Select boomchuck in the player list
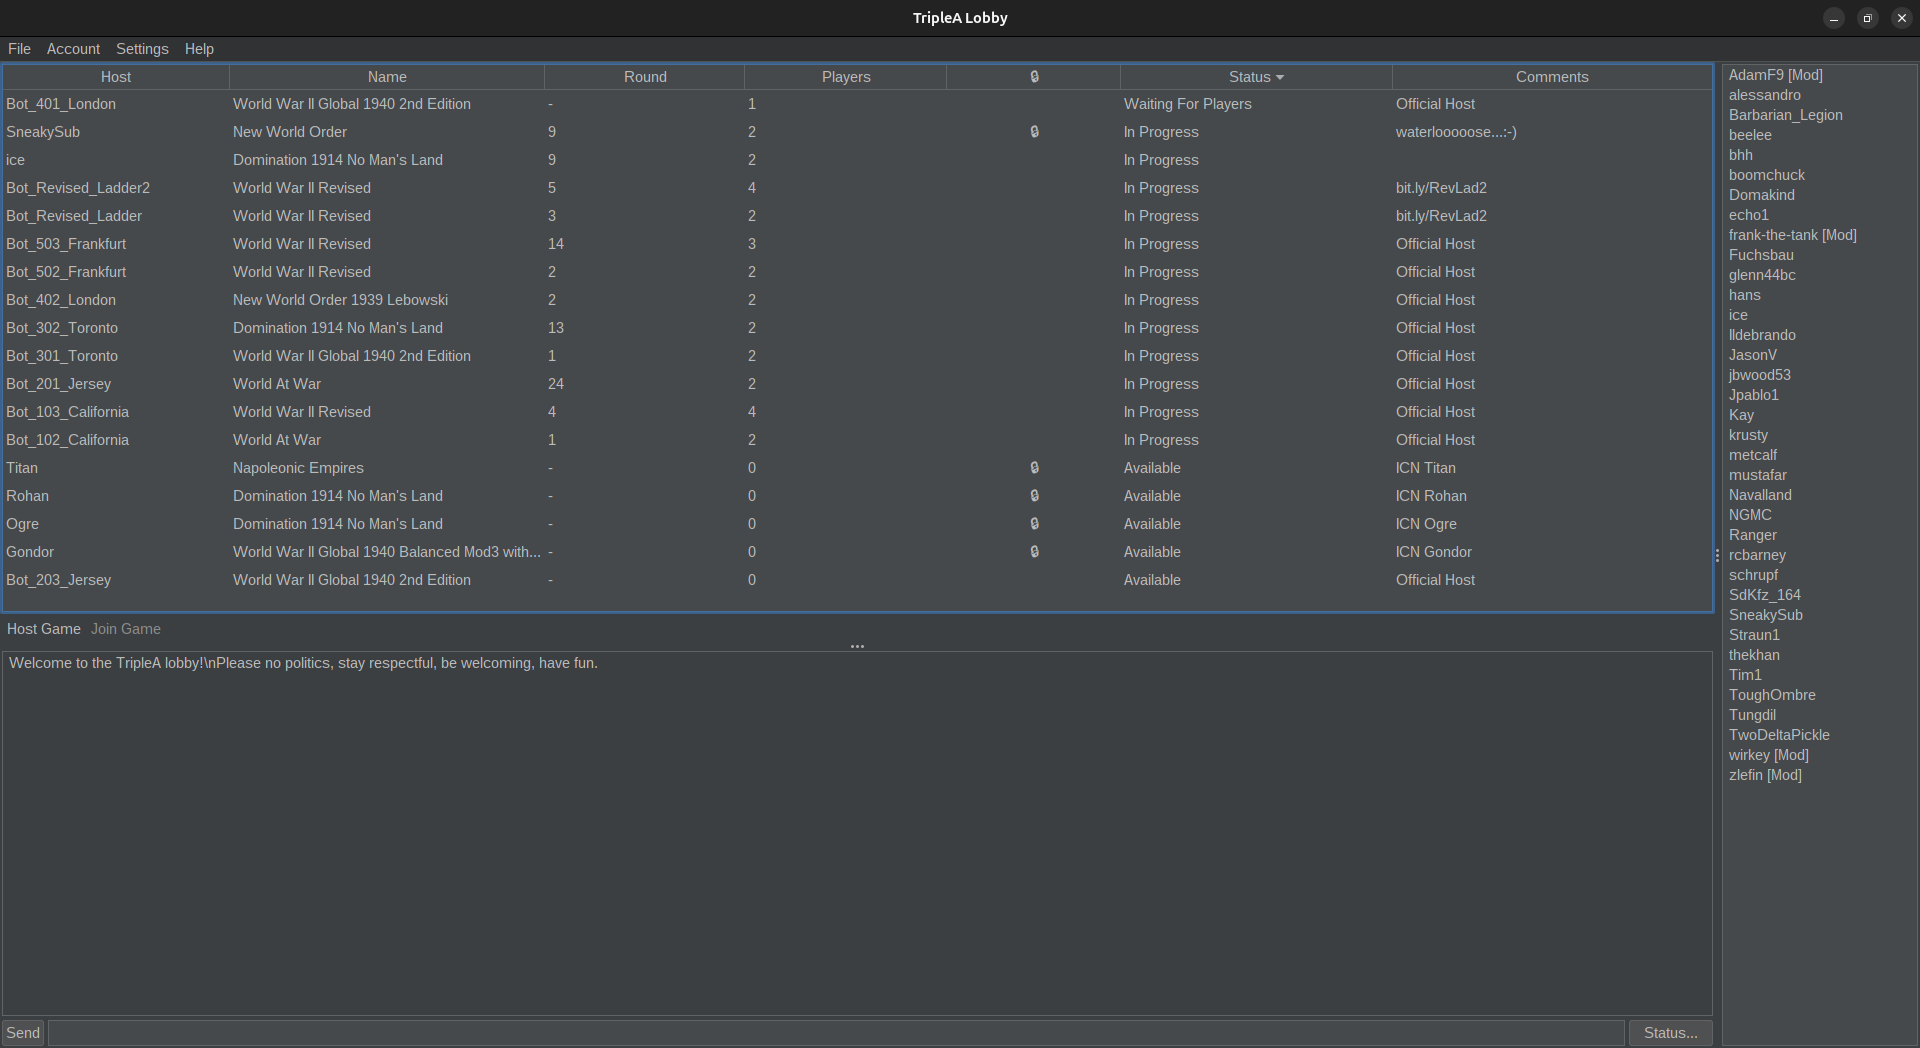 tap(1767, 175)
